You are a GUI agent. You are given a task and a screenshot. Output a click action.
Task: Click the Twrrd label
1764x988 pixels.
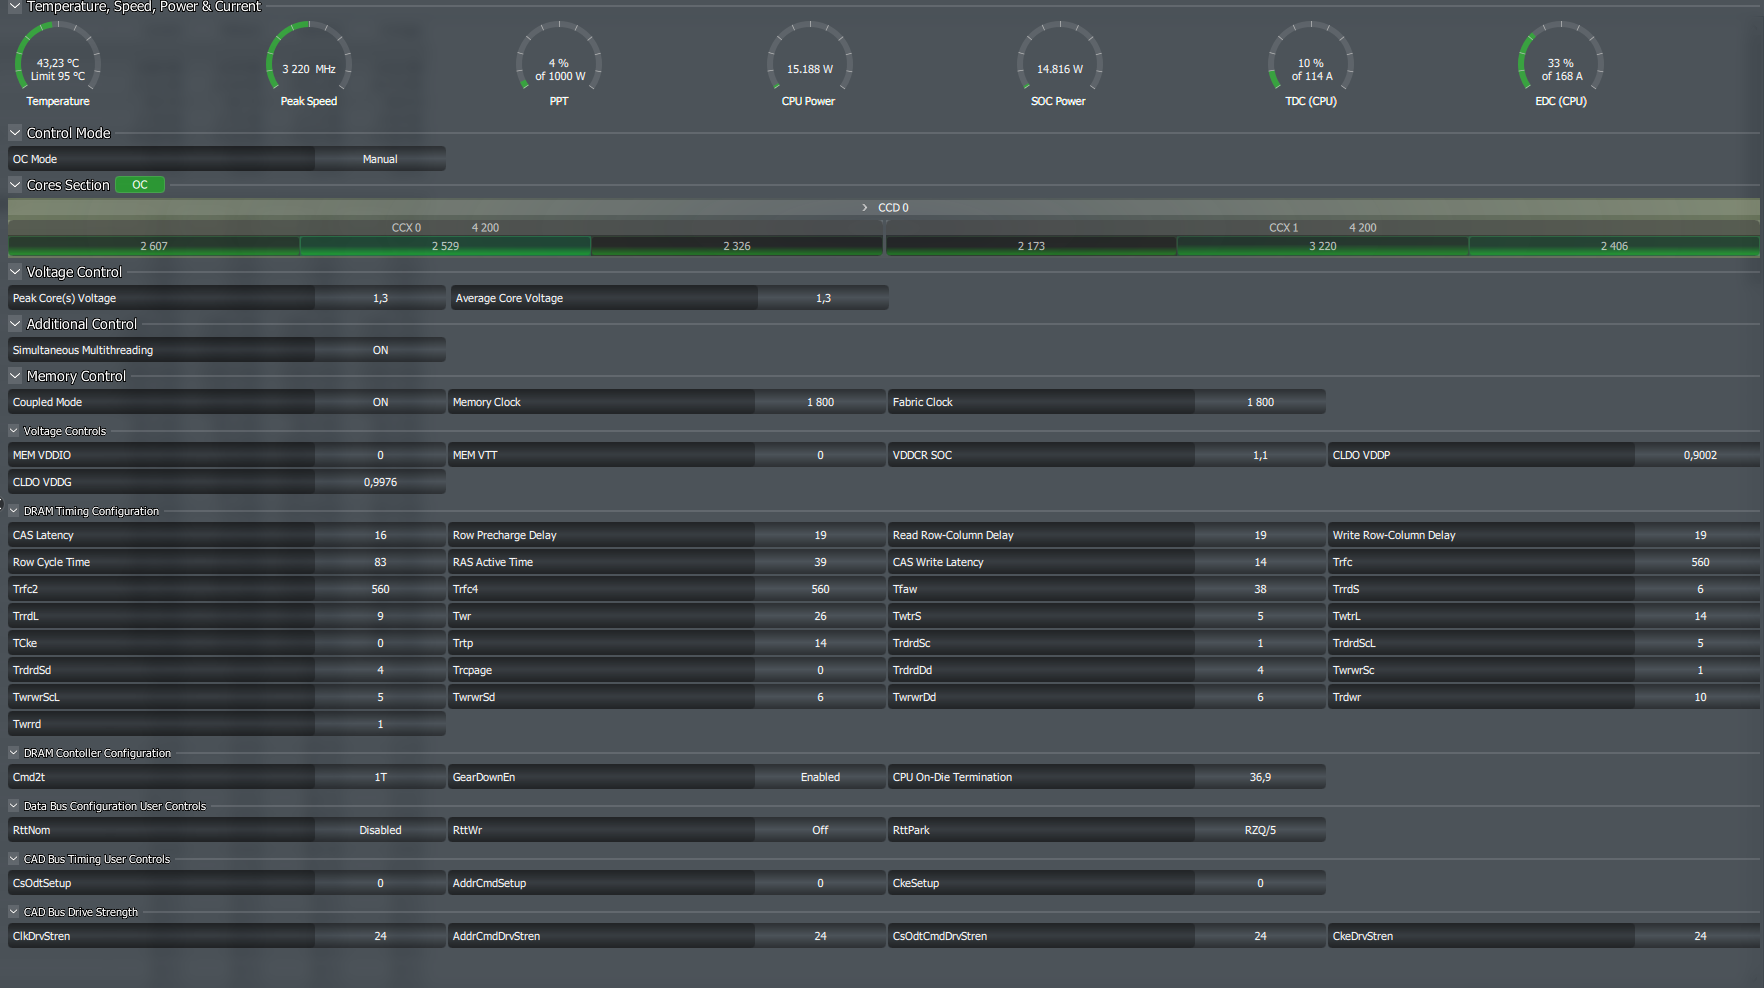[x=27, y=724]
